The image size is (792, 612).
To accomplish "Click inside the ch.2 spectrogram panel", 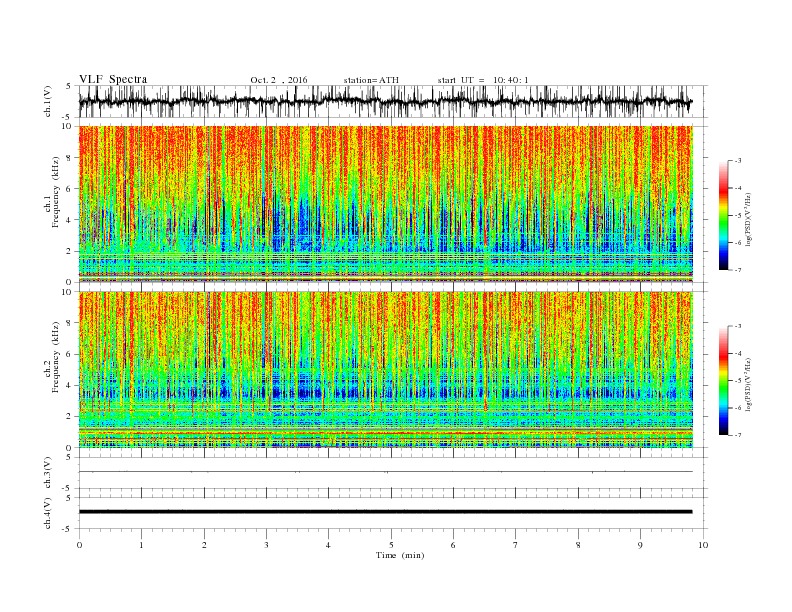I will (x=385, y=370).
